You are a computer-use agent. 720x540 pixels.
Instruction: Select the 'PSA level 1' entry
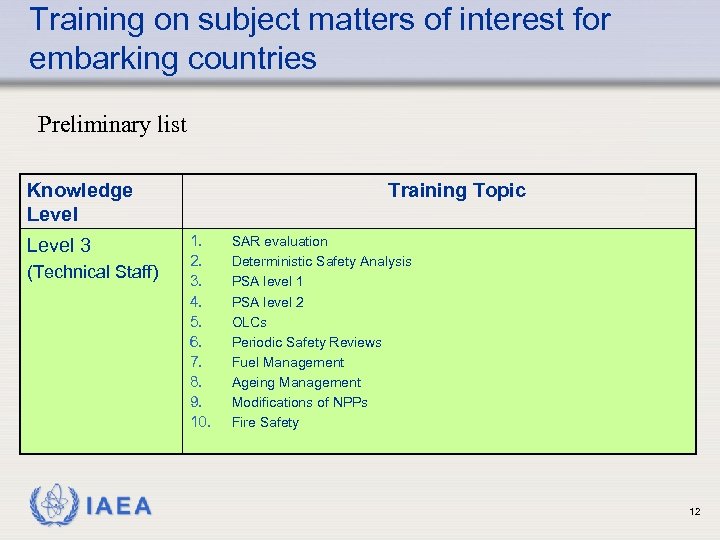point(267,281)
